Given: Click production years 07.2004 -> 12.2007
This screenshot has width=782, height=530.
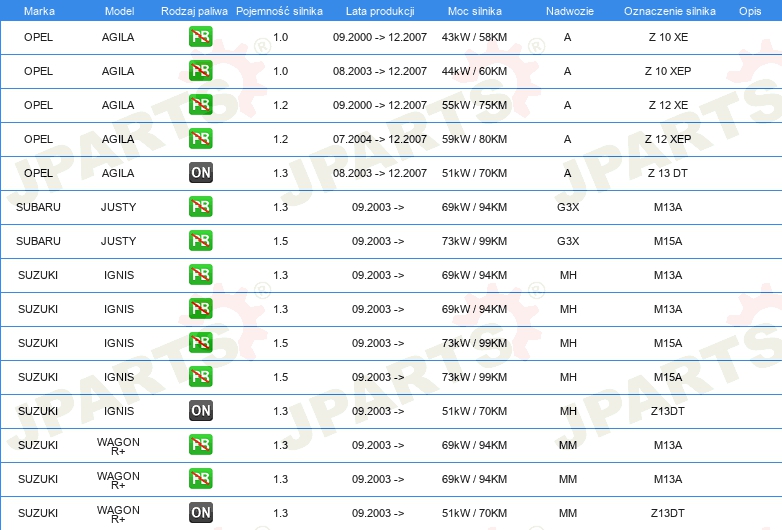Looking at the screenshot, I should 380,139.
